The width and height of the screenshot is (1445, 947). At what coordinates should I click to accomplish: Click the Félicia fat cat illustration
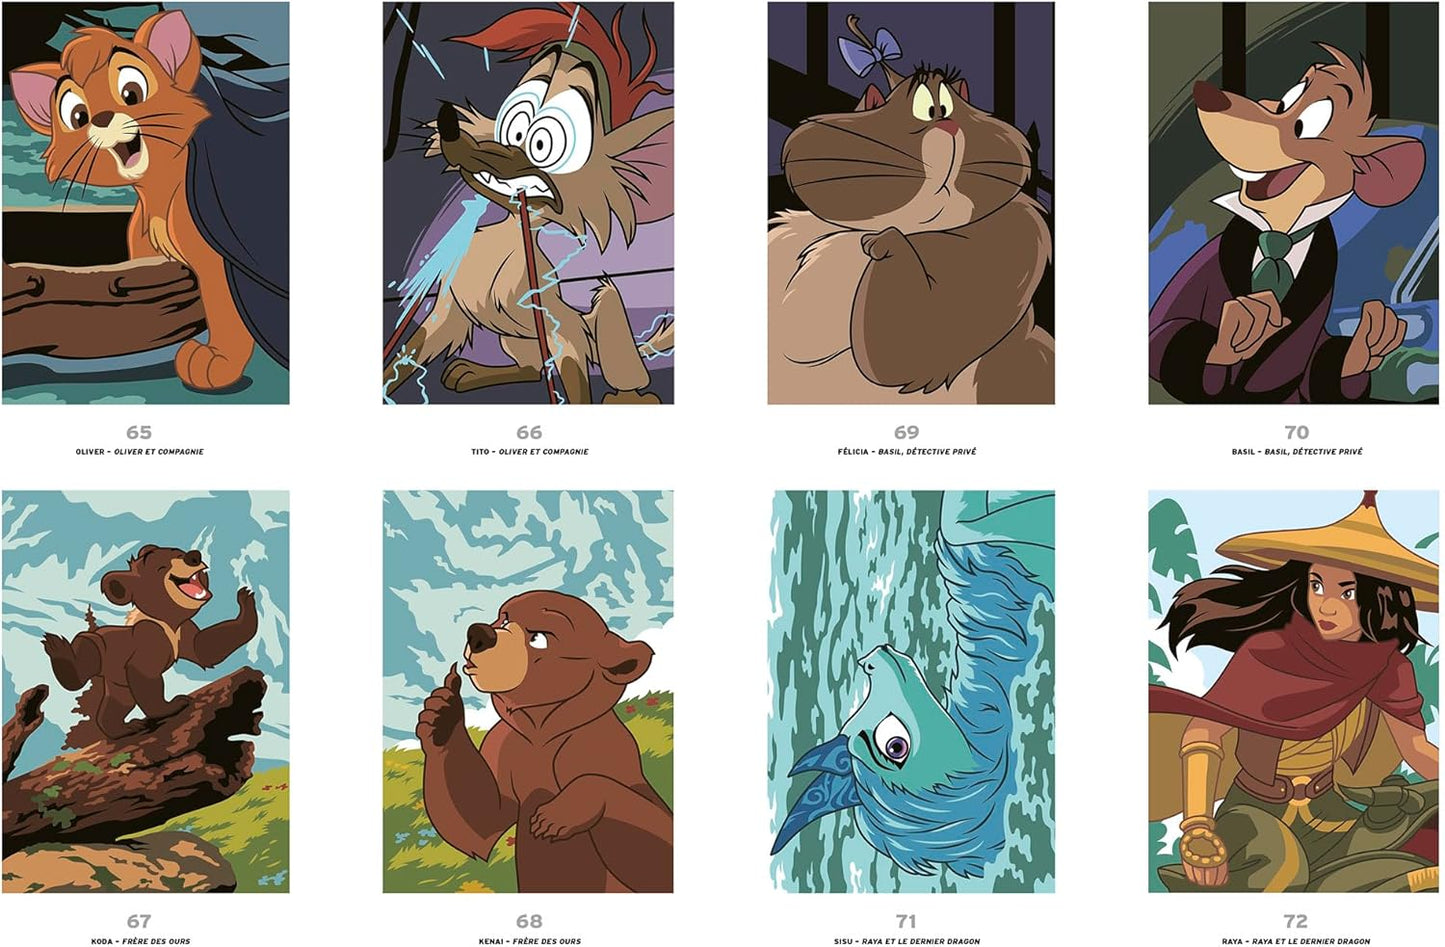pyautogui.click(x=911, y=203)
